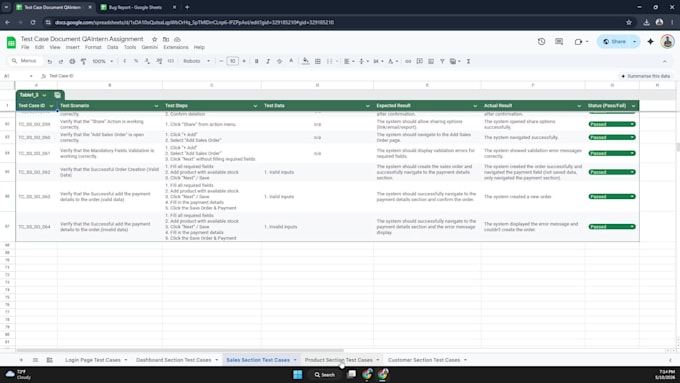The width and height of the screenshot is (680, 383).
Task: Open the Format menu
Action: coord(93,47)
